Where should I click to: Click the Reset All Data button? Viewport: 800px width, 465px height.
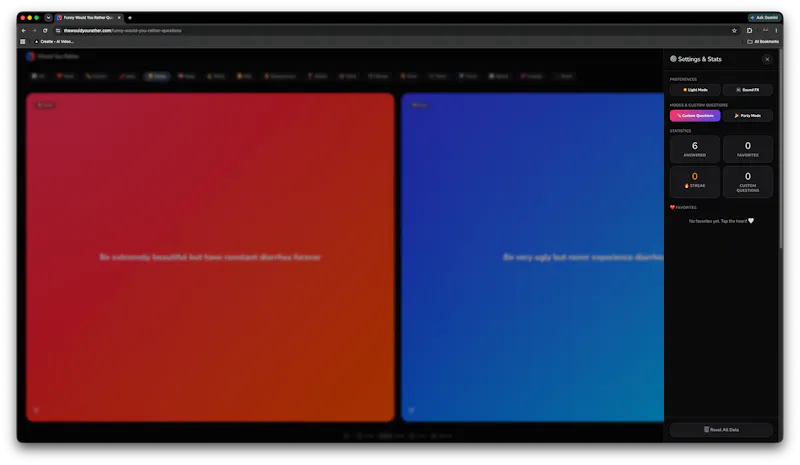721,430
